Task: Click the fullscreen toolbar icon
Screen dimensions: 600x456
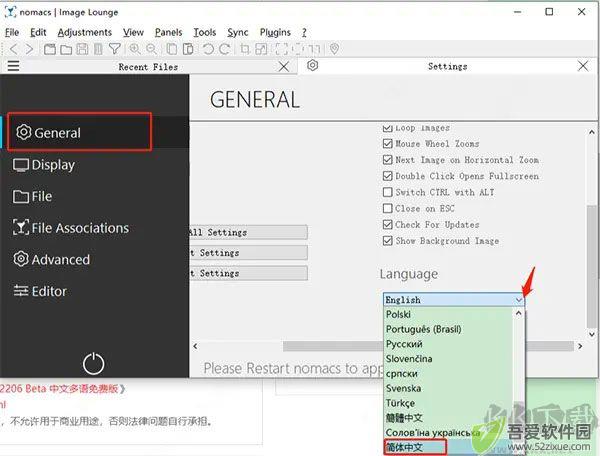Action: point(282,49)
